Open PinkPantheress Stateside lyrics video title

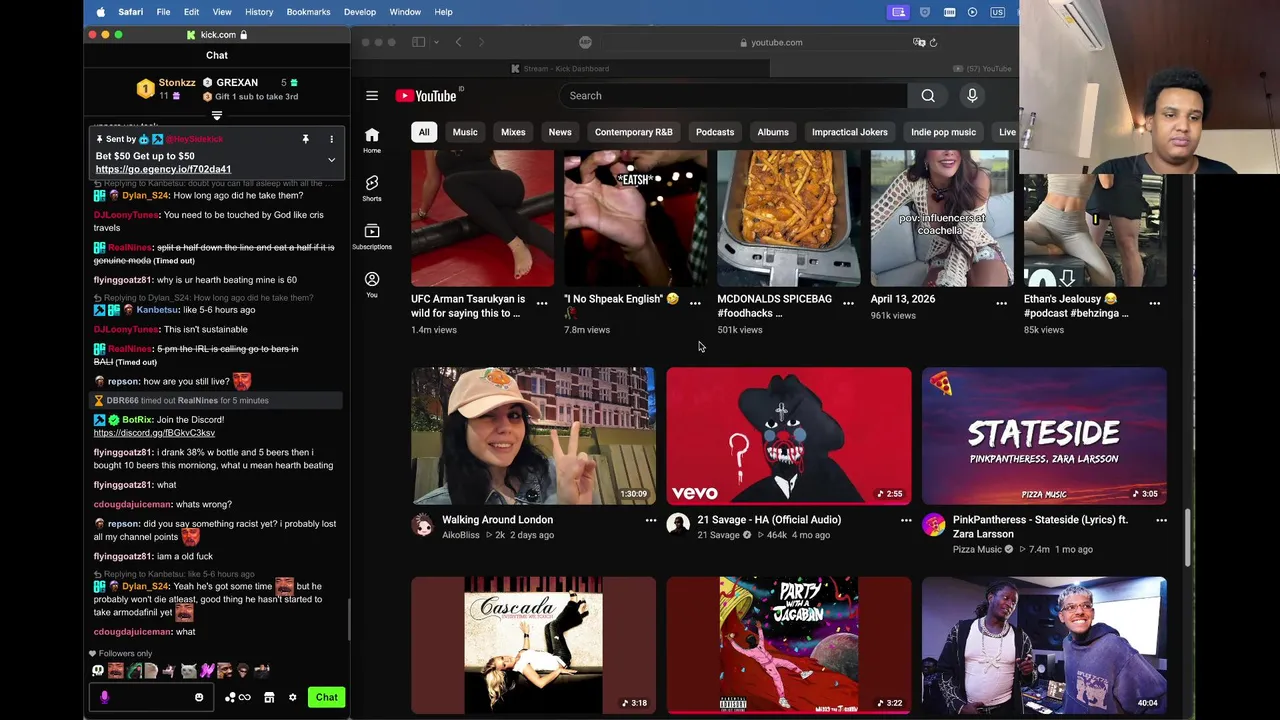pos(1040,527)
